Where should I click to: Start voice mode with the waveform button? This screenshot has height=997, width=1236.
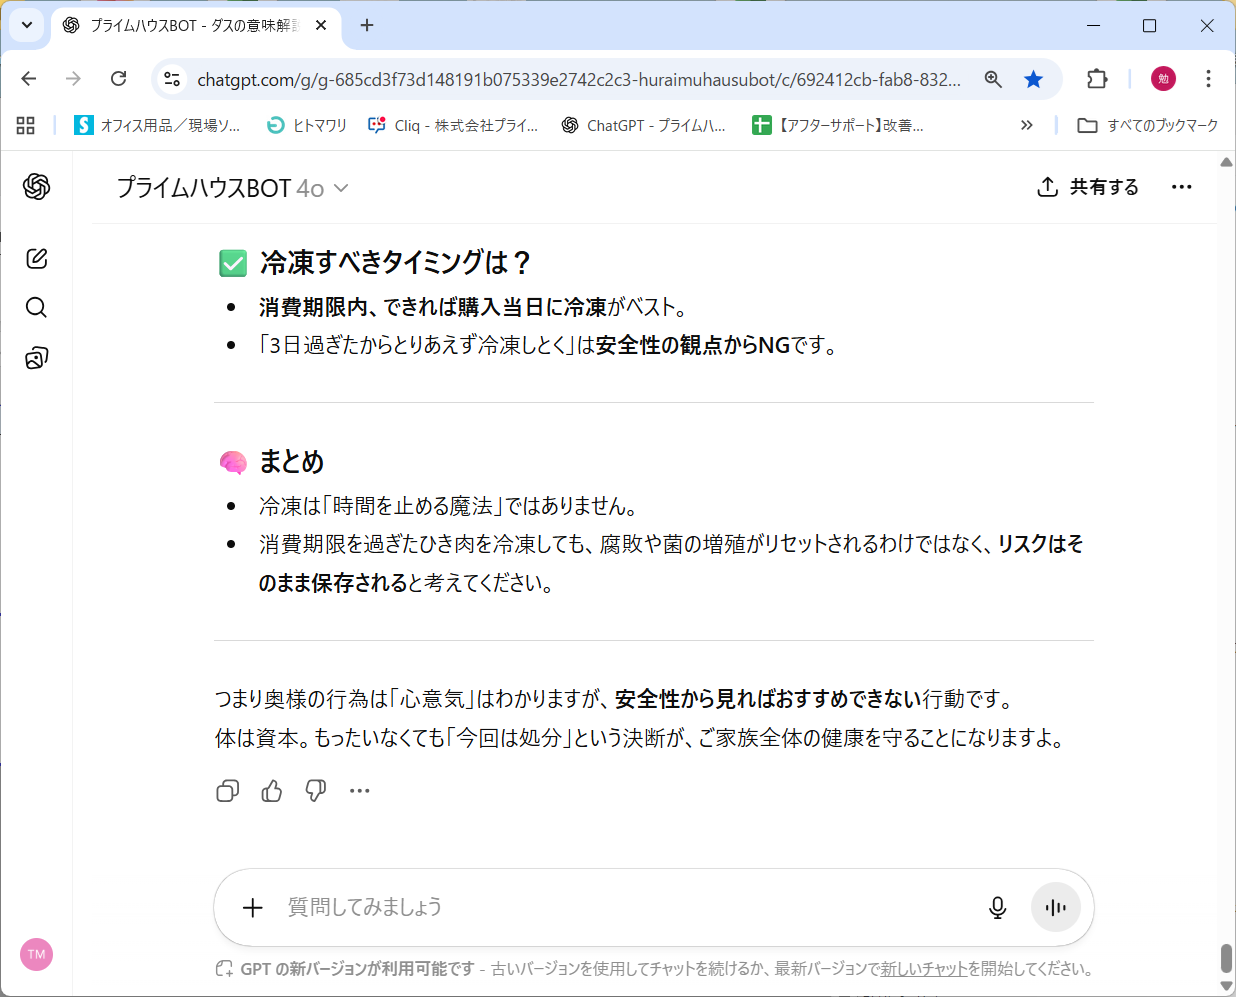1055,907
